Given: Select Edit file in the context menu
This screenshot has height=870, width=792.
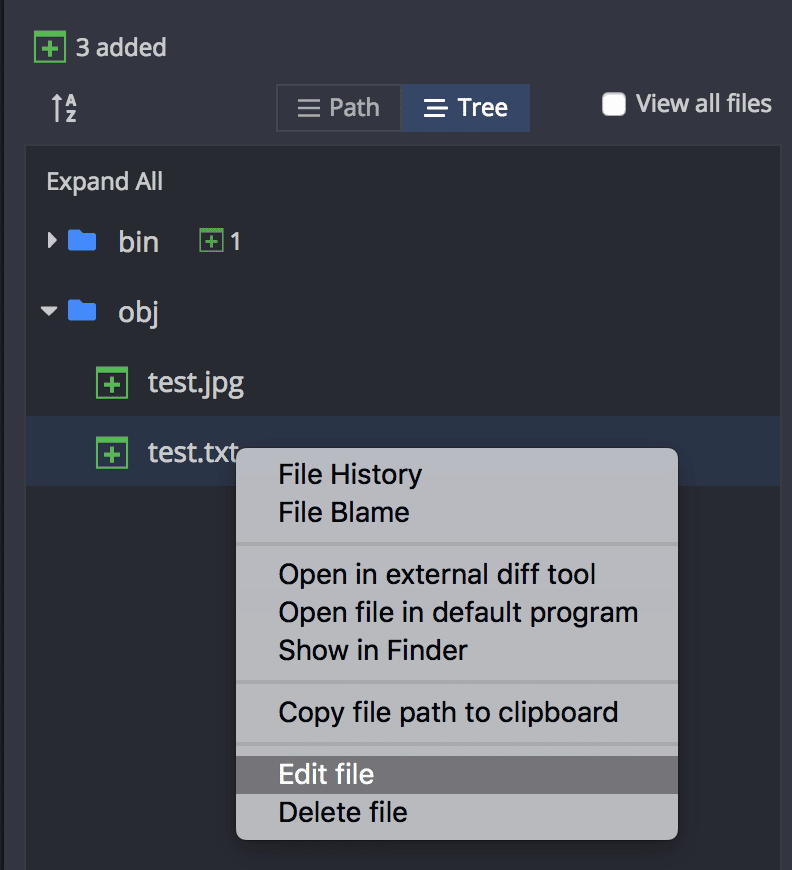Looking at the screenshot, I should 326,774.
